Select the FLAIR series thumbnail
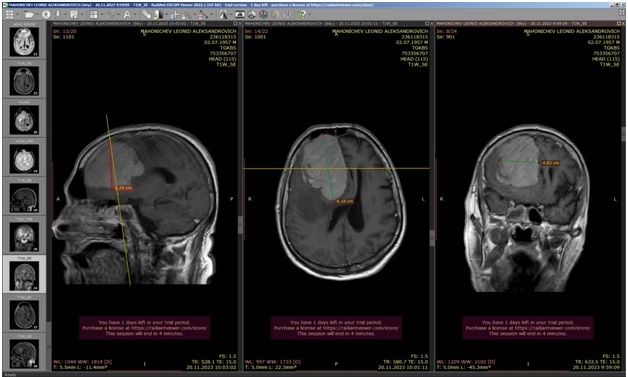This screenshot has width=628, height=377. [24, 120]
